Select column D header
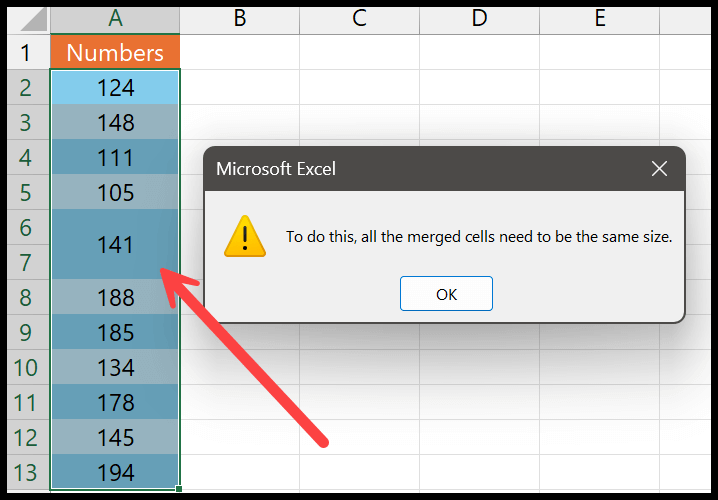The height and width of the screenshot is (500, 718). (x=479, y=20)
